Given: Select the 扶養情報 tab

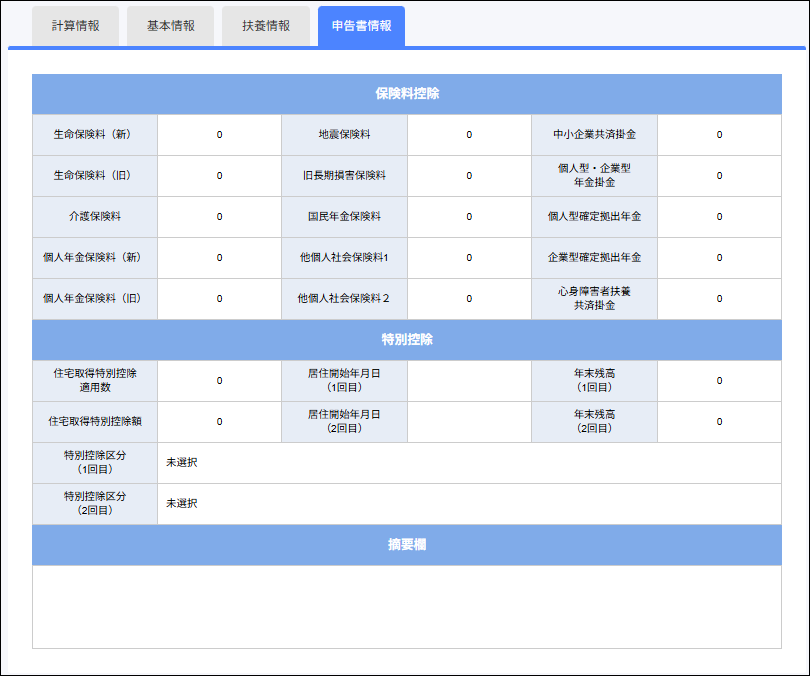Looking at the screenshot, I should pos(265,25).
